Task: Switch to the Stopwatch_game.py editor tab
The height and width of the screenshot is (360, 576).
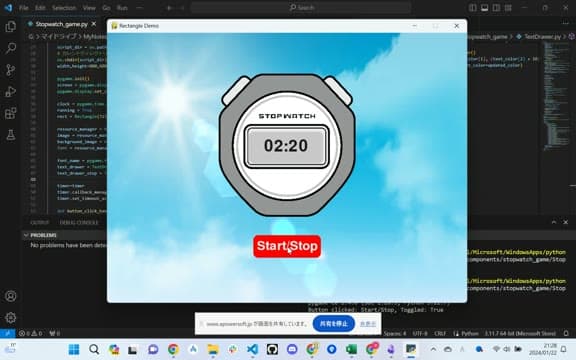Action: pos(61,24)
